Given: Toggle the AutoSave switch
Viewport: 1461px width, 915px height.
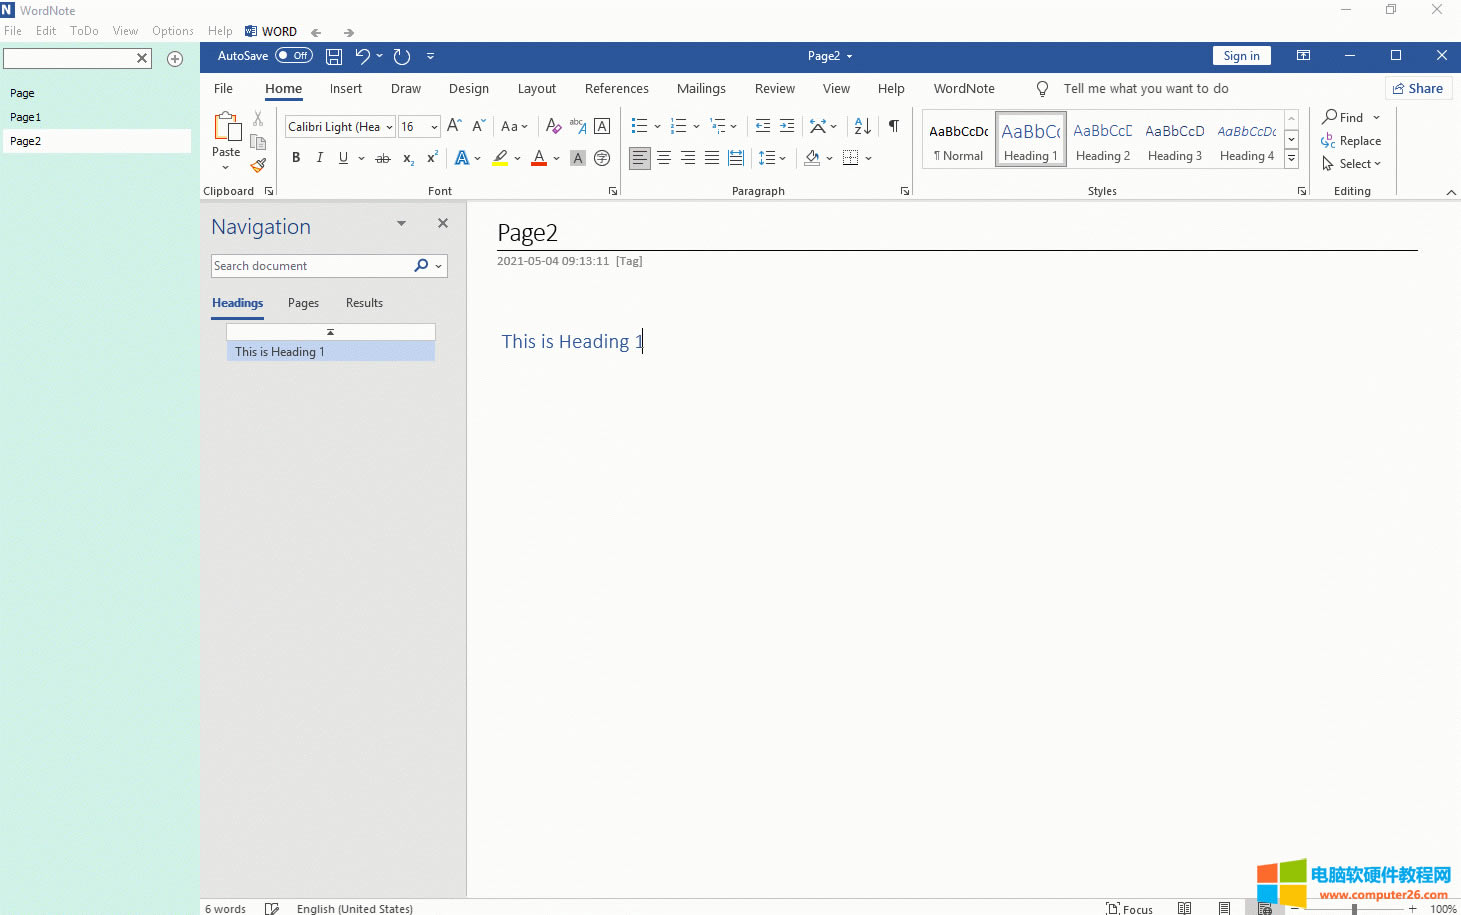Looking at the screenshot, I should coord(294,56).
